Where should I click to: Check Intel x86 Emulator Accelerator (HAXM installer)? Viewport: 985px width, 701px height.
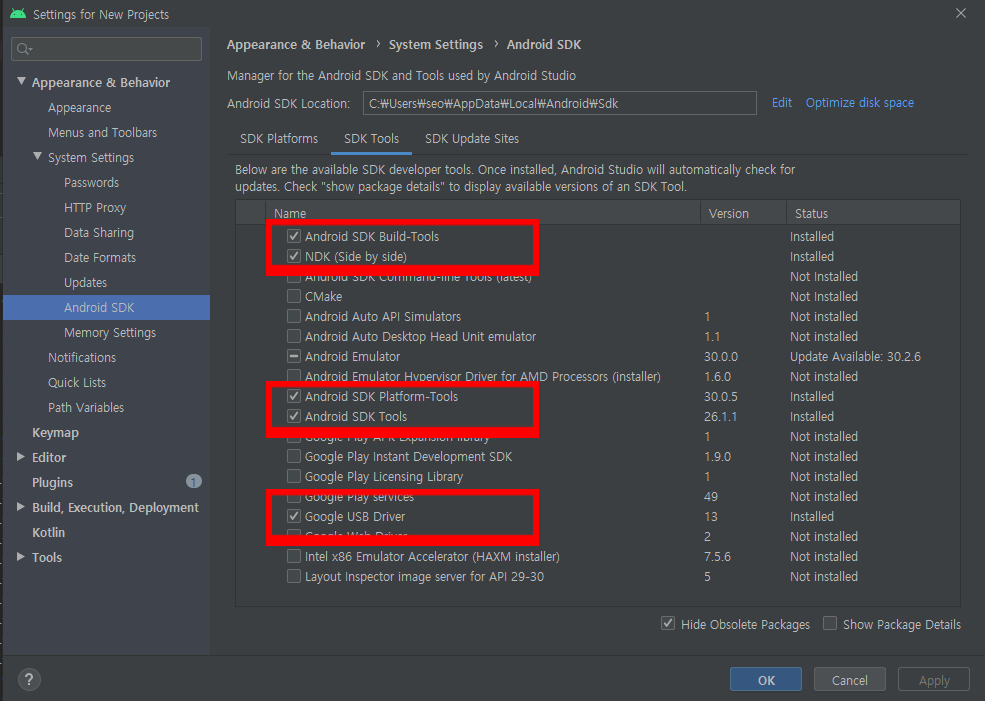[x=293, y=557]
